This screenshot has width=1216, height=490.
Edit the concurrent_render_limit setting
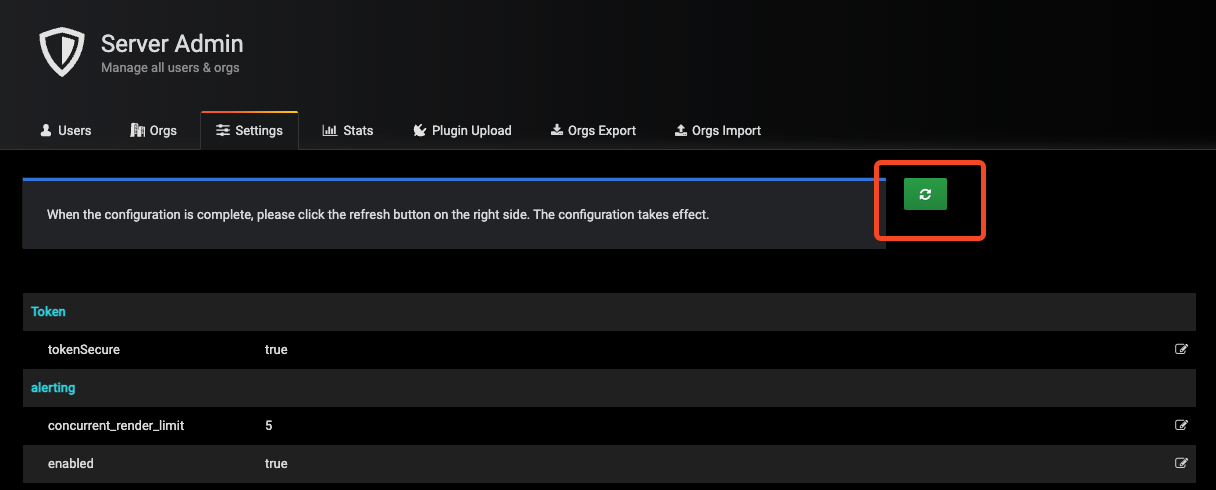[1181, 426]
